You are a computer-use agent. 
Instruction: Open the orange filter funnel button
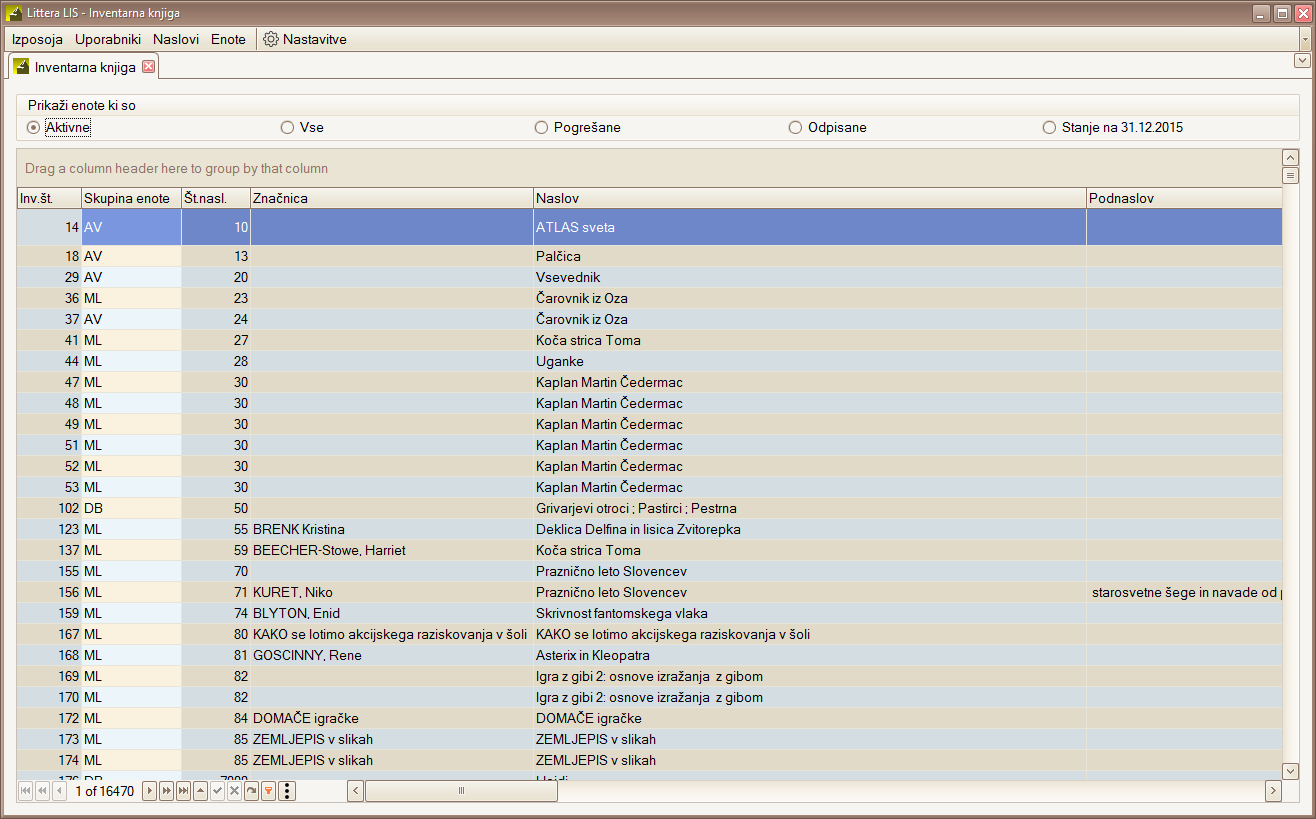click(268, 791)
